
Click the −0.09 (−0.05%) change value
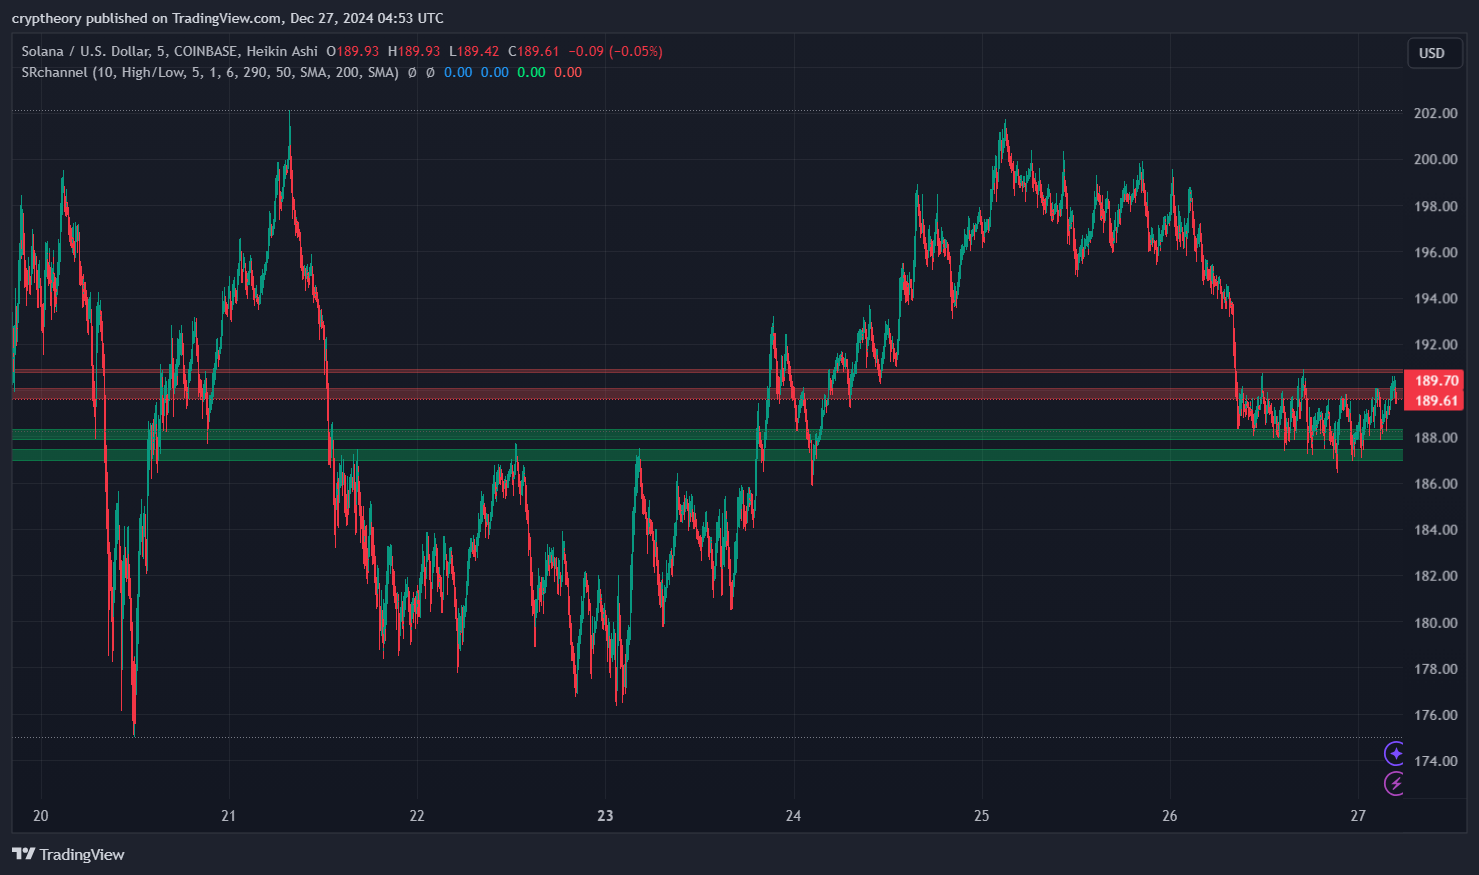tap(615, 51)
